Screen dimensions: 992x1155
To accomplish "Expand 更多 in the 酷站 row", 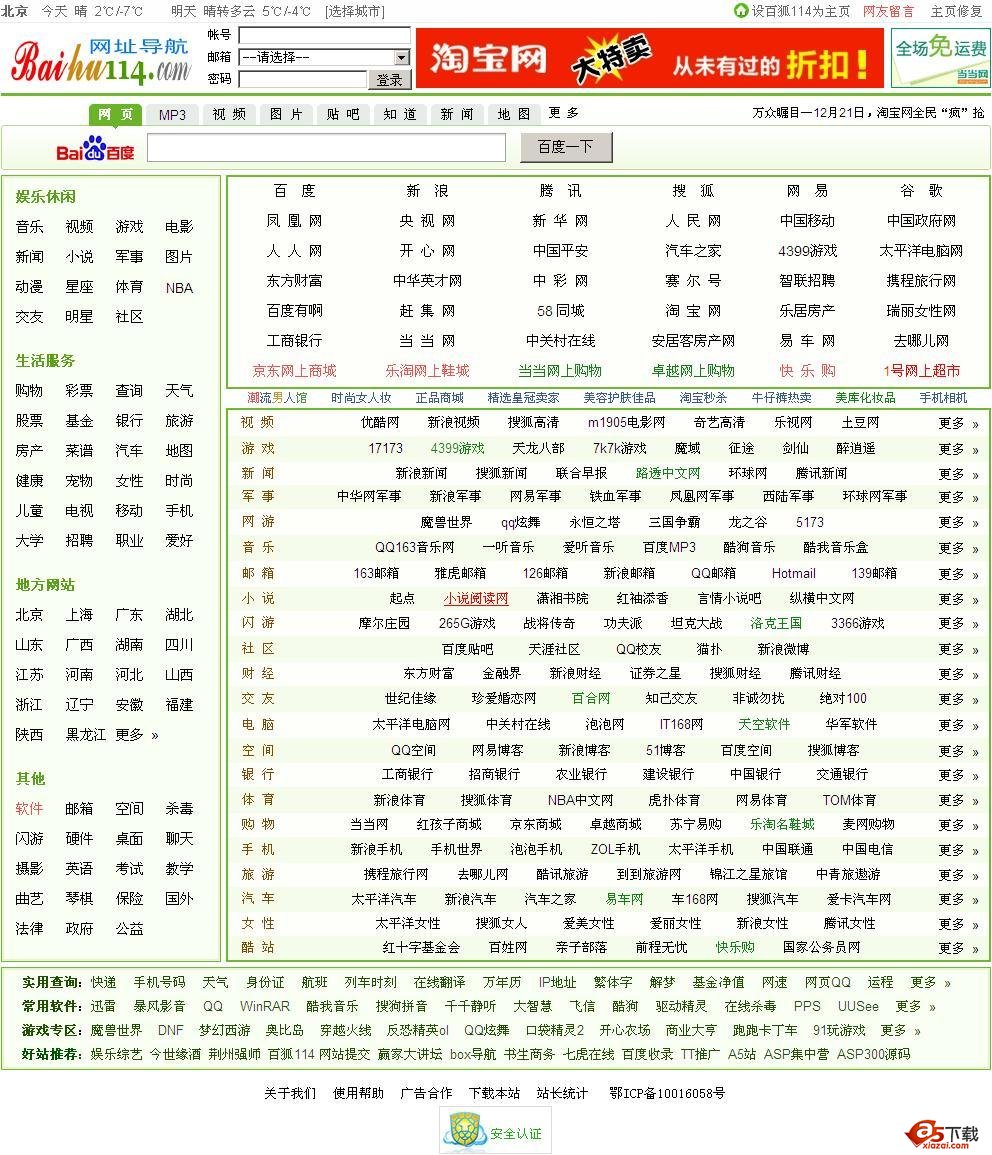I will click(x=958, y=949).
